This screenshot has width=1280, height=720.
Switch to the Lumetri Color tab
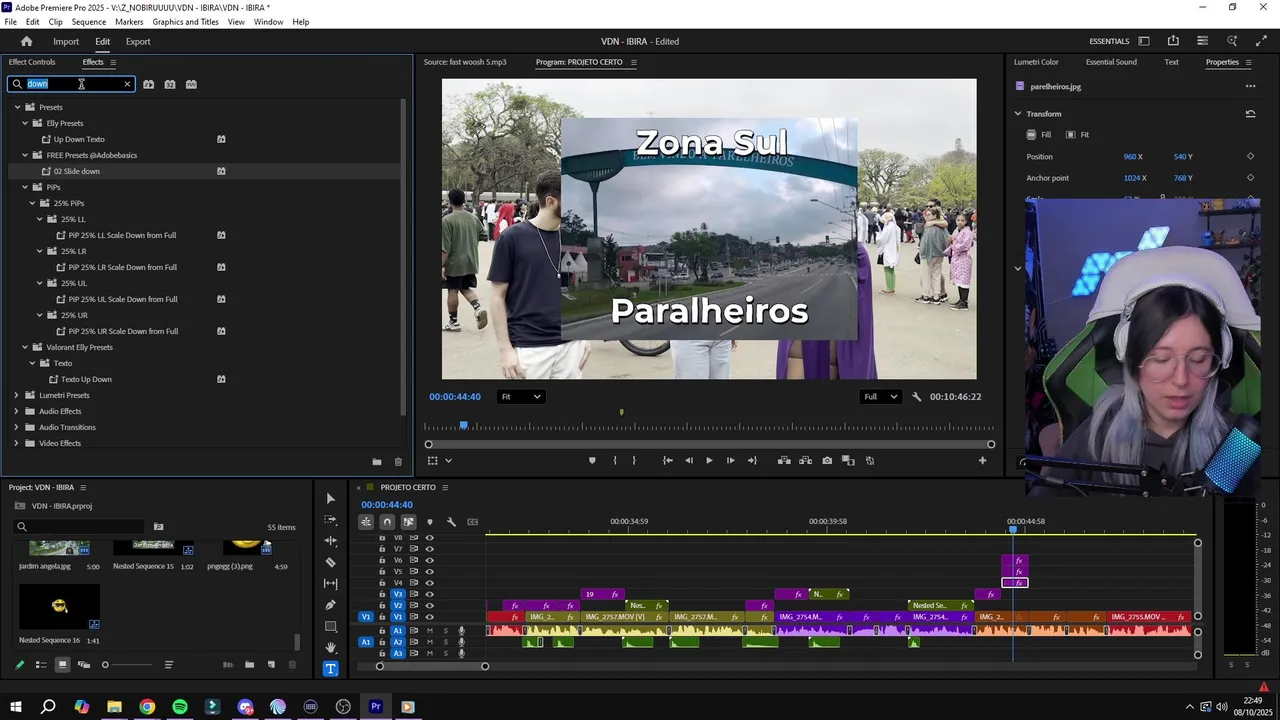tap(1036, 62)
